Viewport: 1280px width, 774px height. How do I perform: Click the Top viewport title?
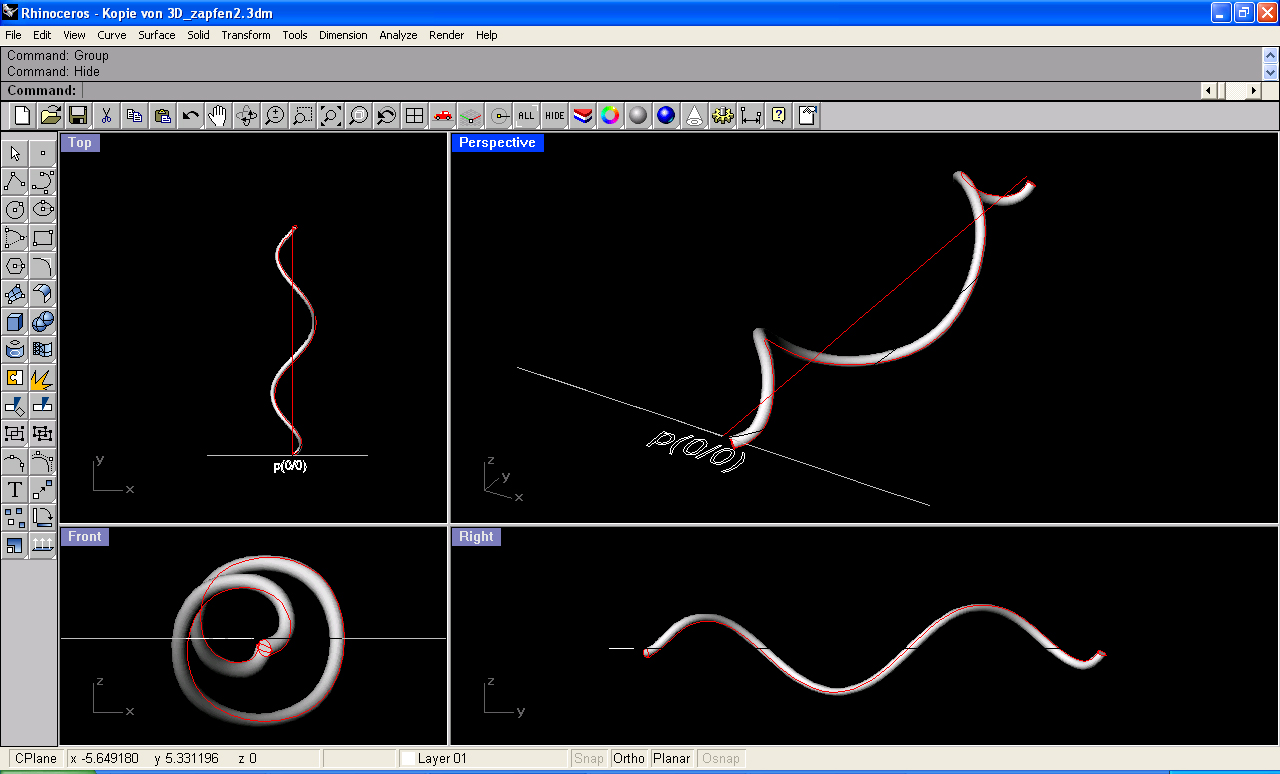pos(80,143)
